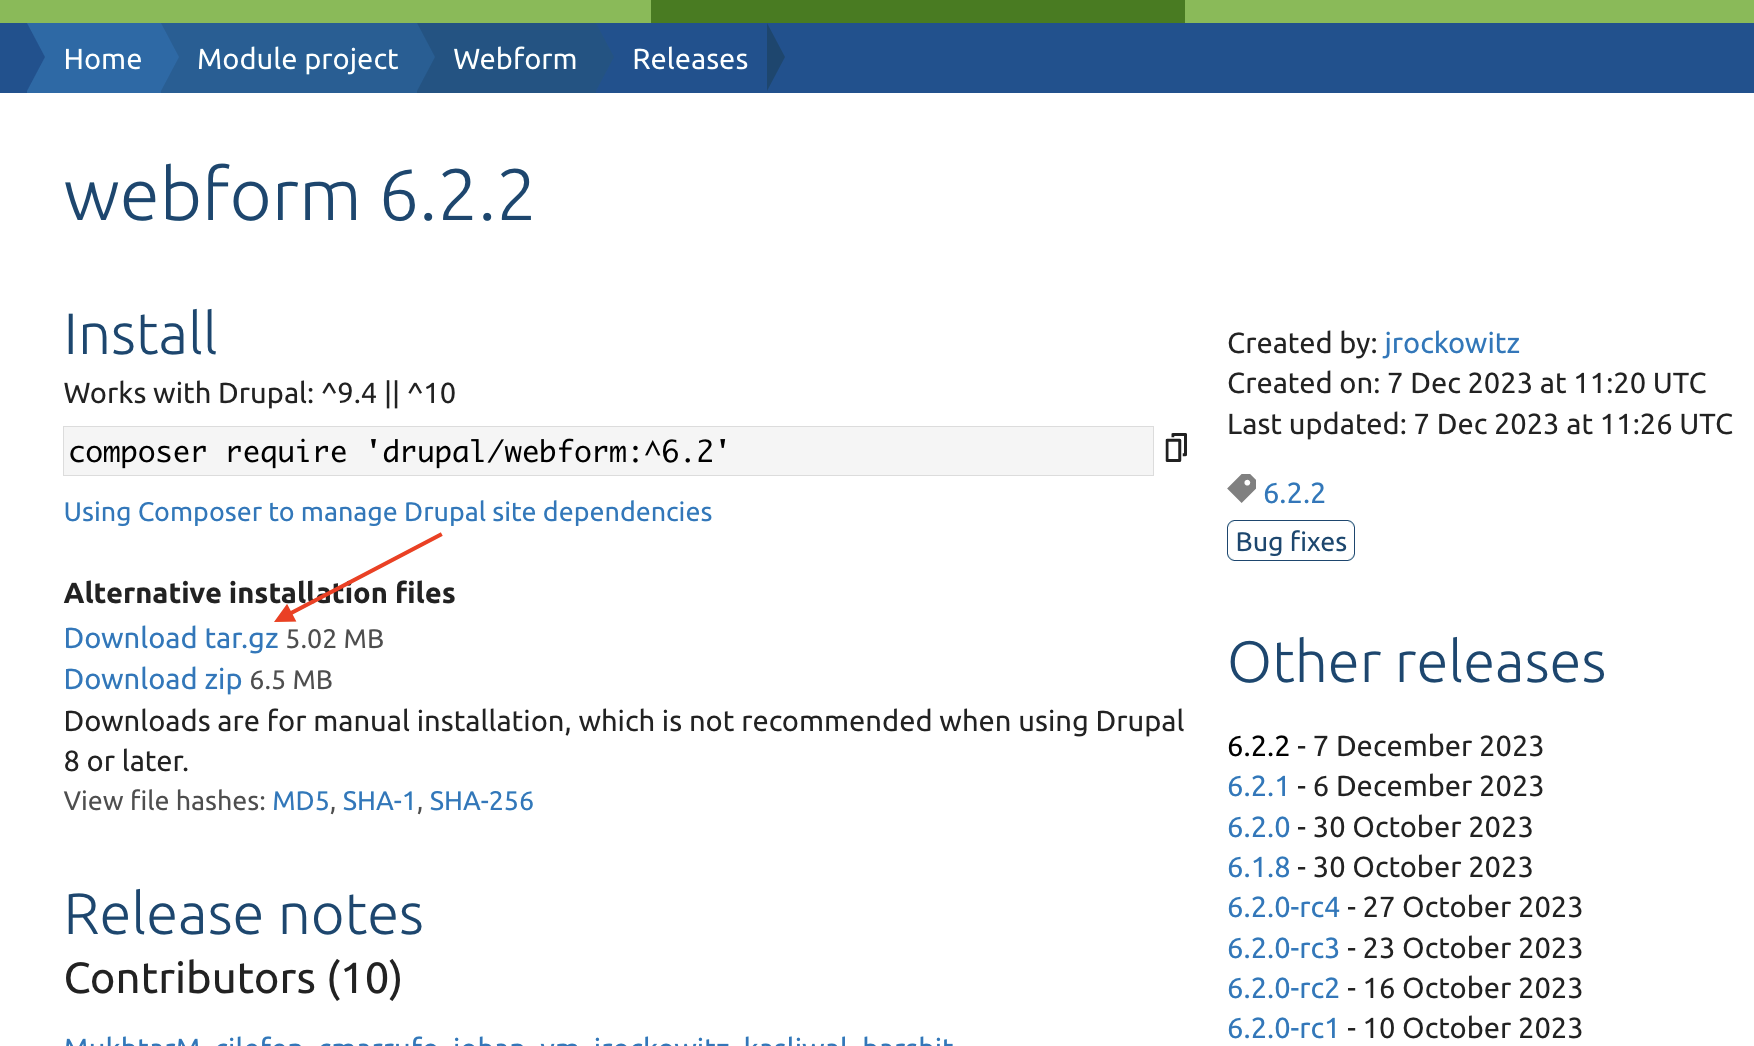Click the 'Release notes' heading
This screenshot has height=1046, width=1754.
click(244, 914)
